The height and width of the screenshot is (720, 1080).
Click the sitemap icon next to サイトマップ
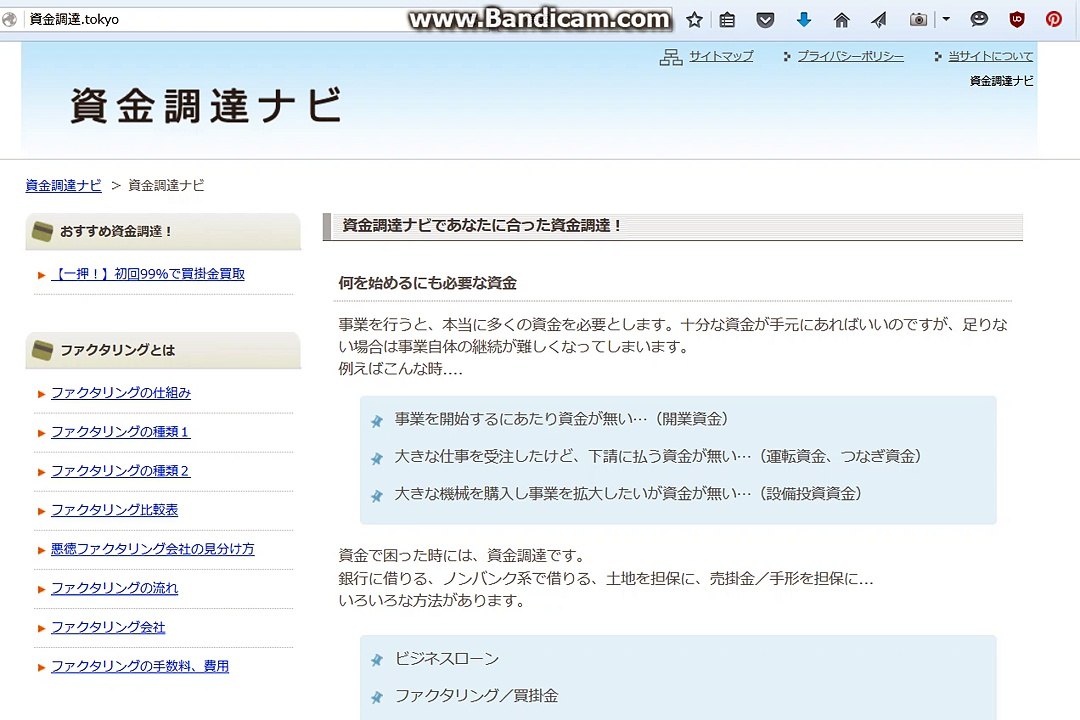pyautogui.click(x=671, y=57)
